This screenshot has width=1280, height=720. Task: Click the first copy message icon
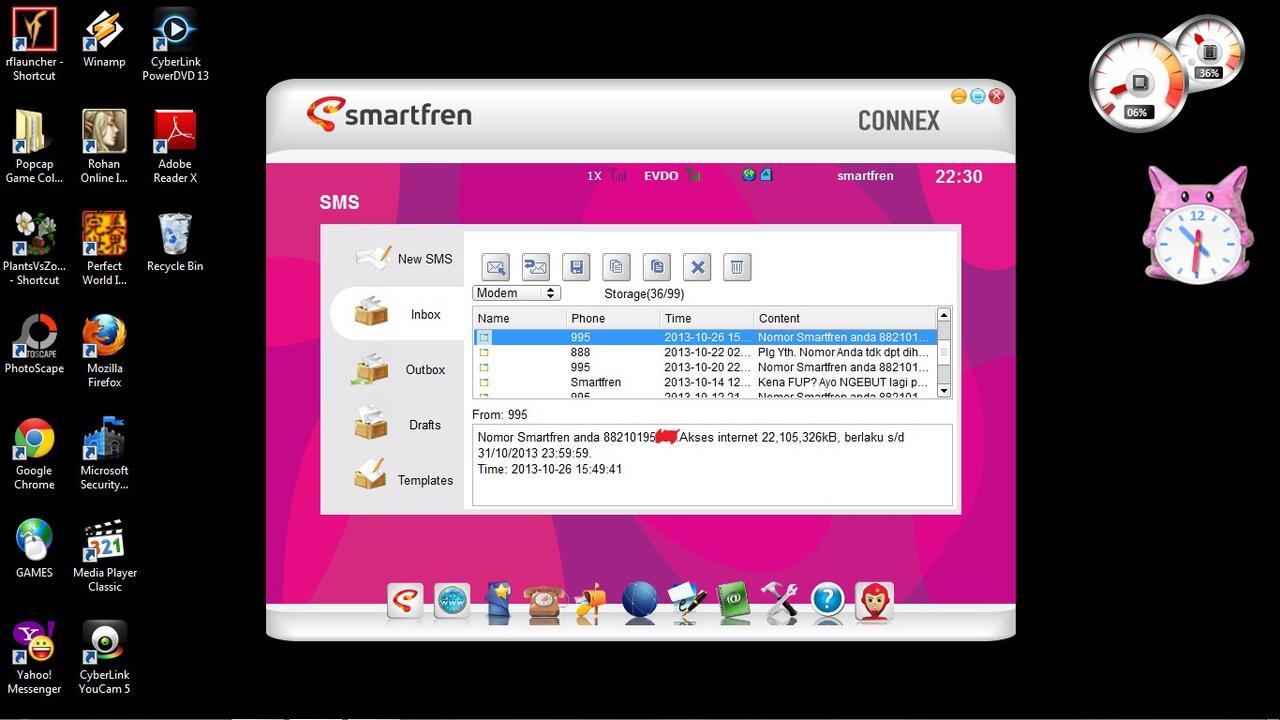(616, 267)
